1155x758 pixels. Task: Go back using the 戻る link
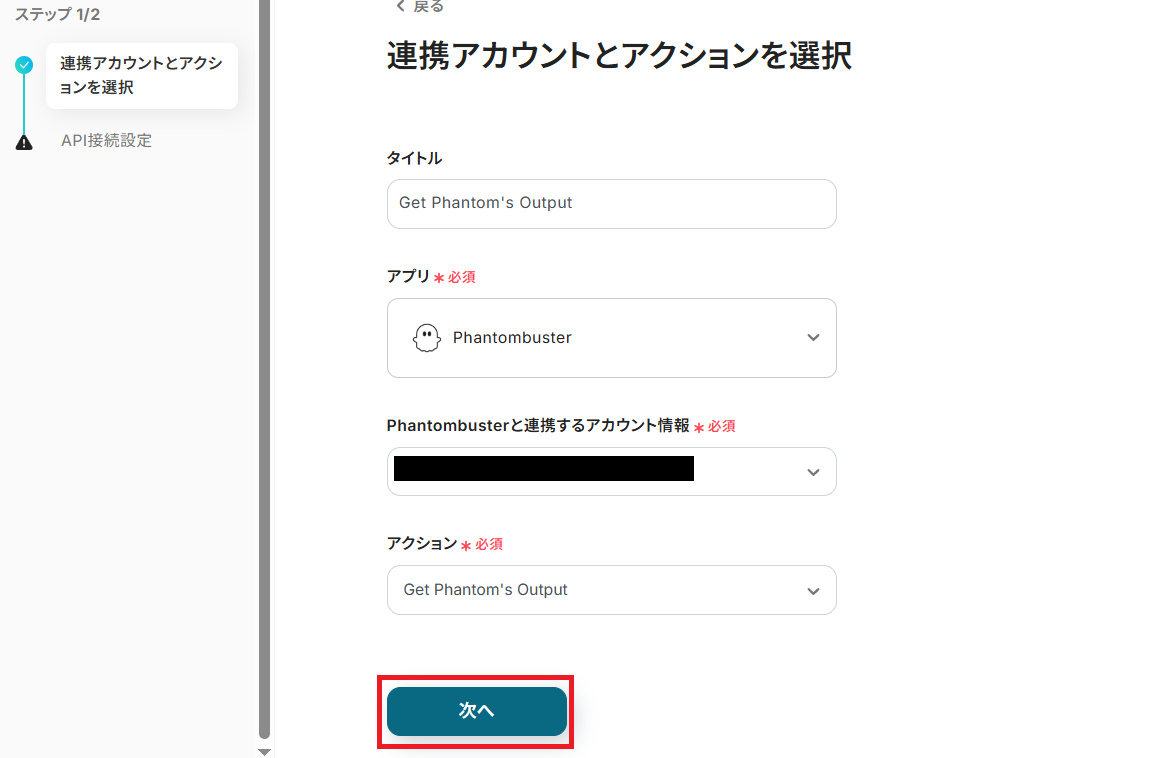click(428, 6)
